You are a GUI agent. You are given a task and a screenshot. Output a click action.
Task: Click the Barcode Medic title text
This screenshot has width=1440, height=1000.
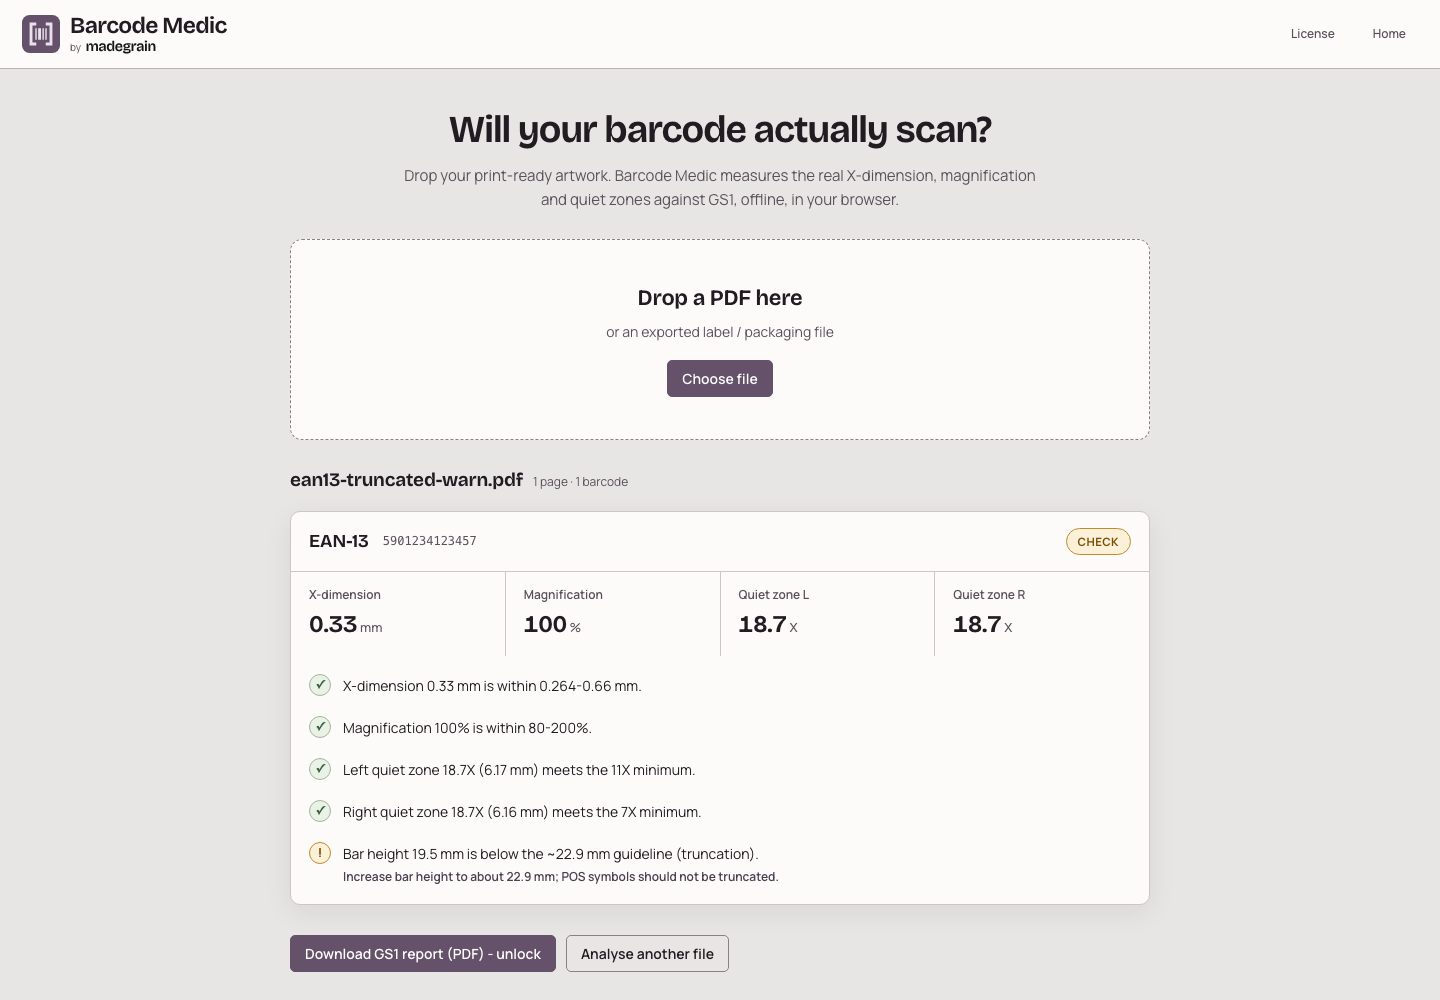coord(149,26)
